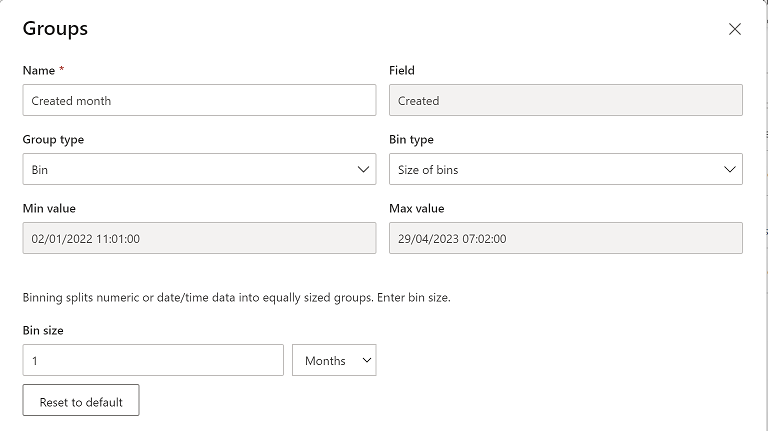Close the Groups dialog with the X
Screen dimensions: 768x431
click(x=735, y=29)
